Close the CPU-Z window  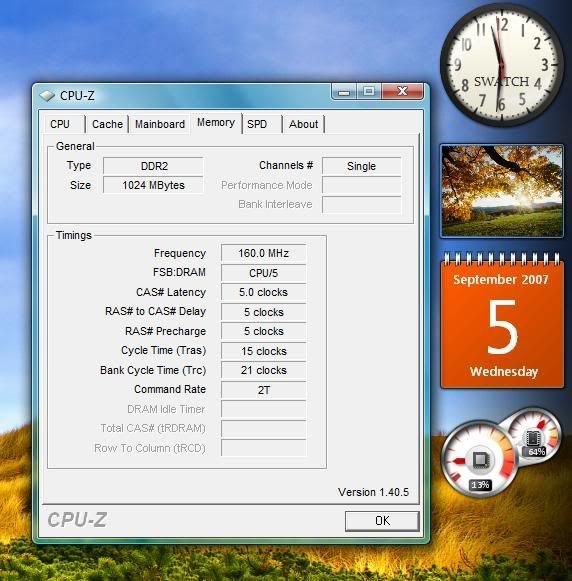click(x=402, y=92)
